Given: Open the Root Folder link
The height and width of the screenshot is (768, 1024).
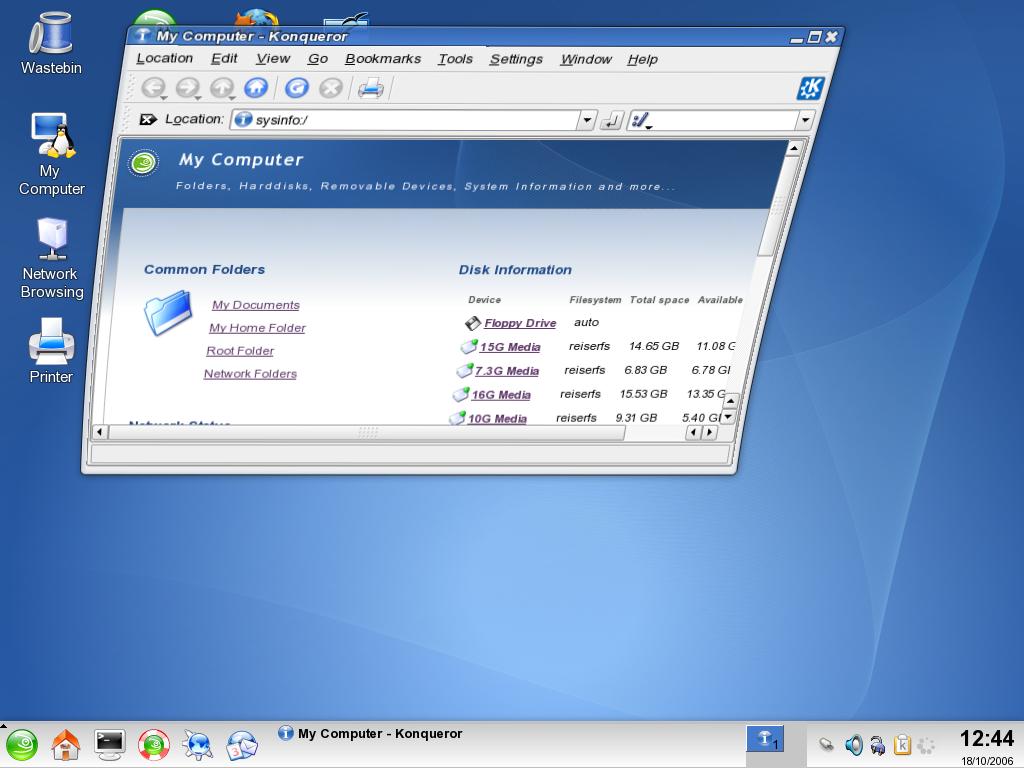Looking at the screenshot, I should coord(240,351).
